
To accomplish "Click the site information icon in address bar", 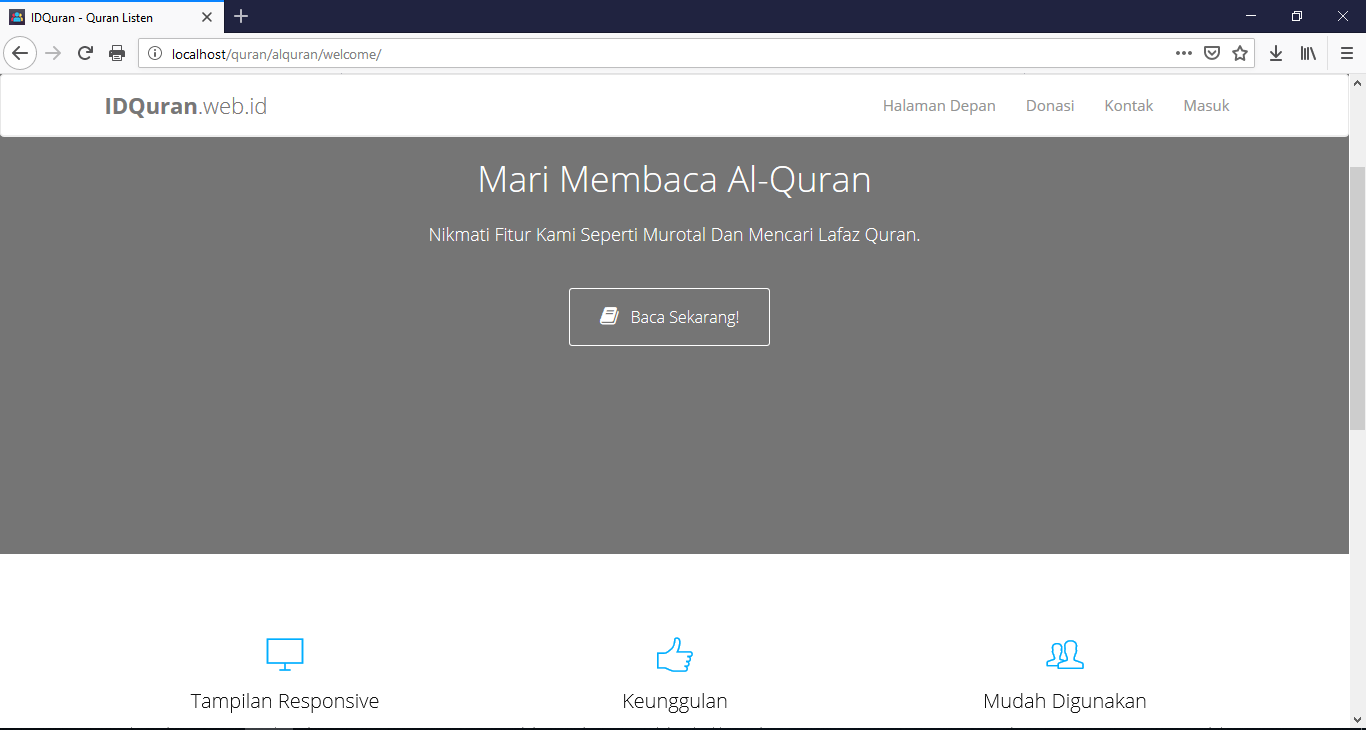I will (x=154, y=52).
